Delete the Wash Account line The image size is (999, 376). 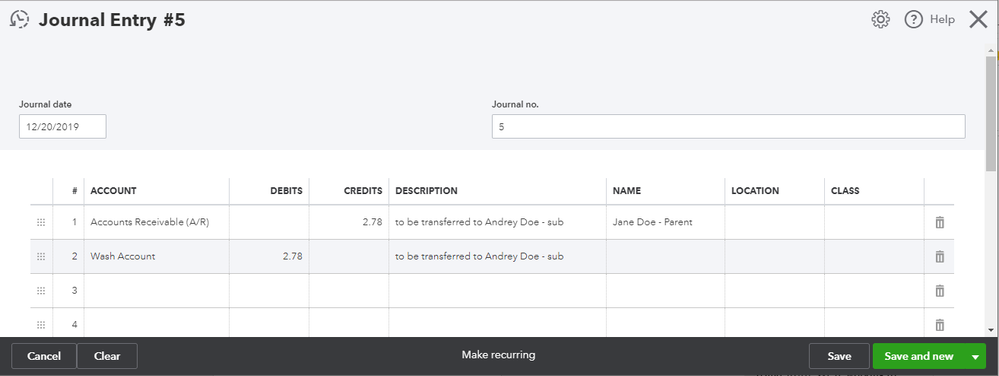click(939, 256)
